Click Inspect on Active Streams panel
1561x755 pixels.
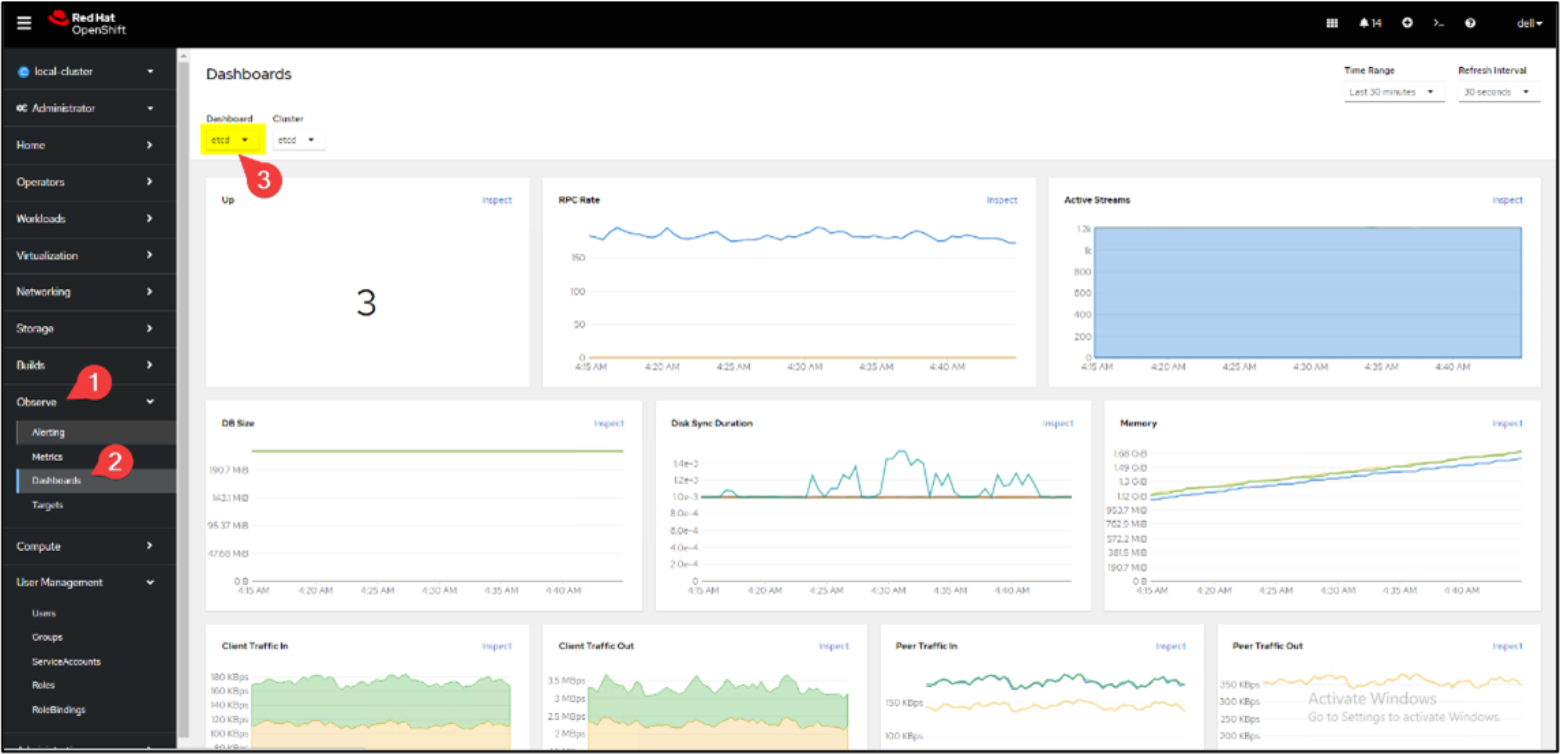click(x=1508, y=200)
